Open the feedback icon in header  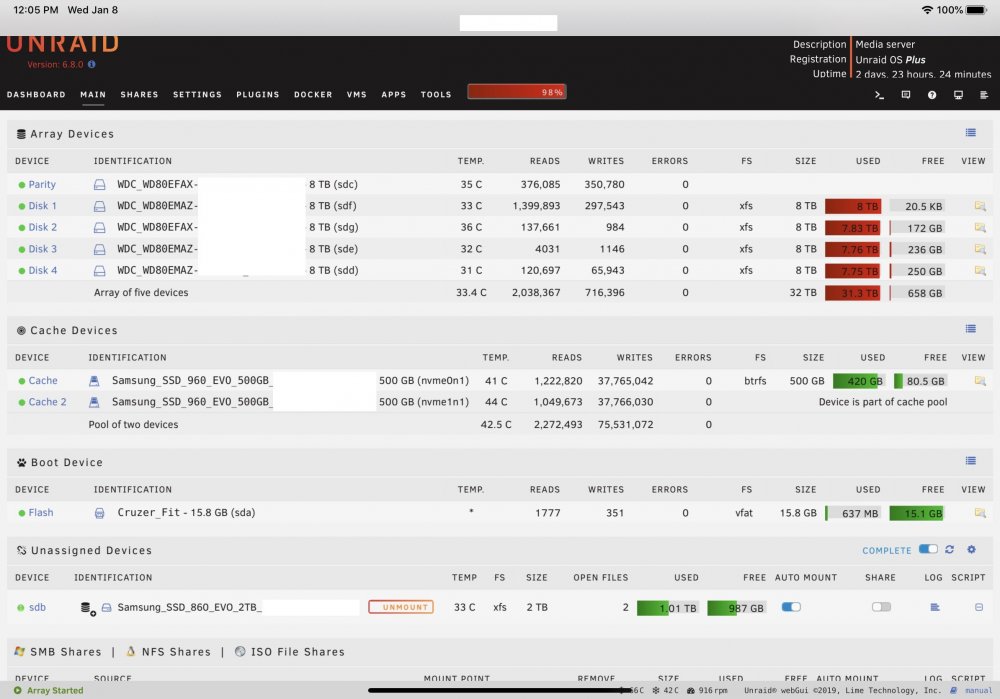click(x=906, y=95)
